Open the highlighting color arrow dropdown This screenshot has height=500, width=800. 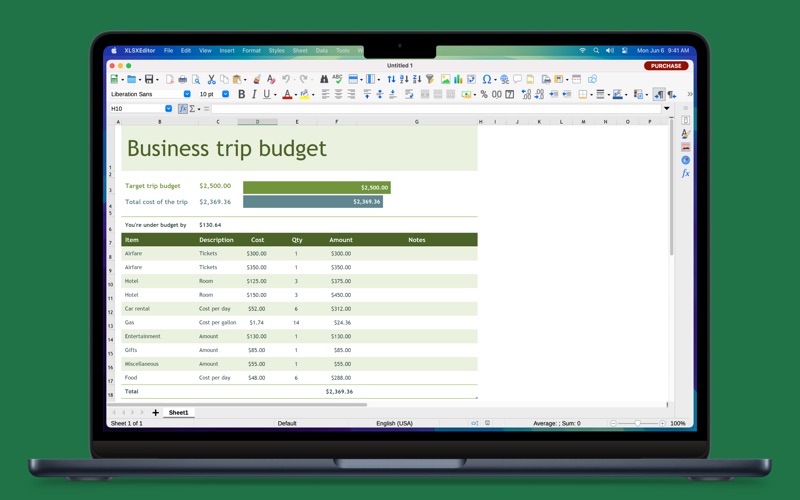pos(313,95)
